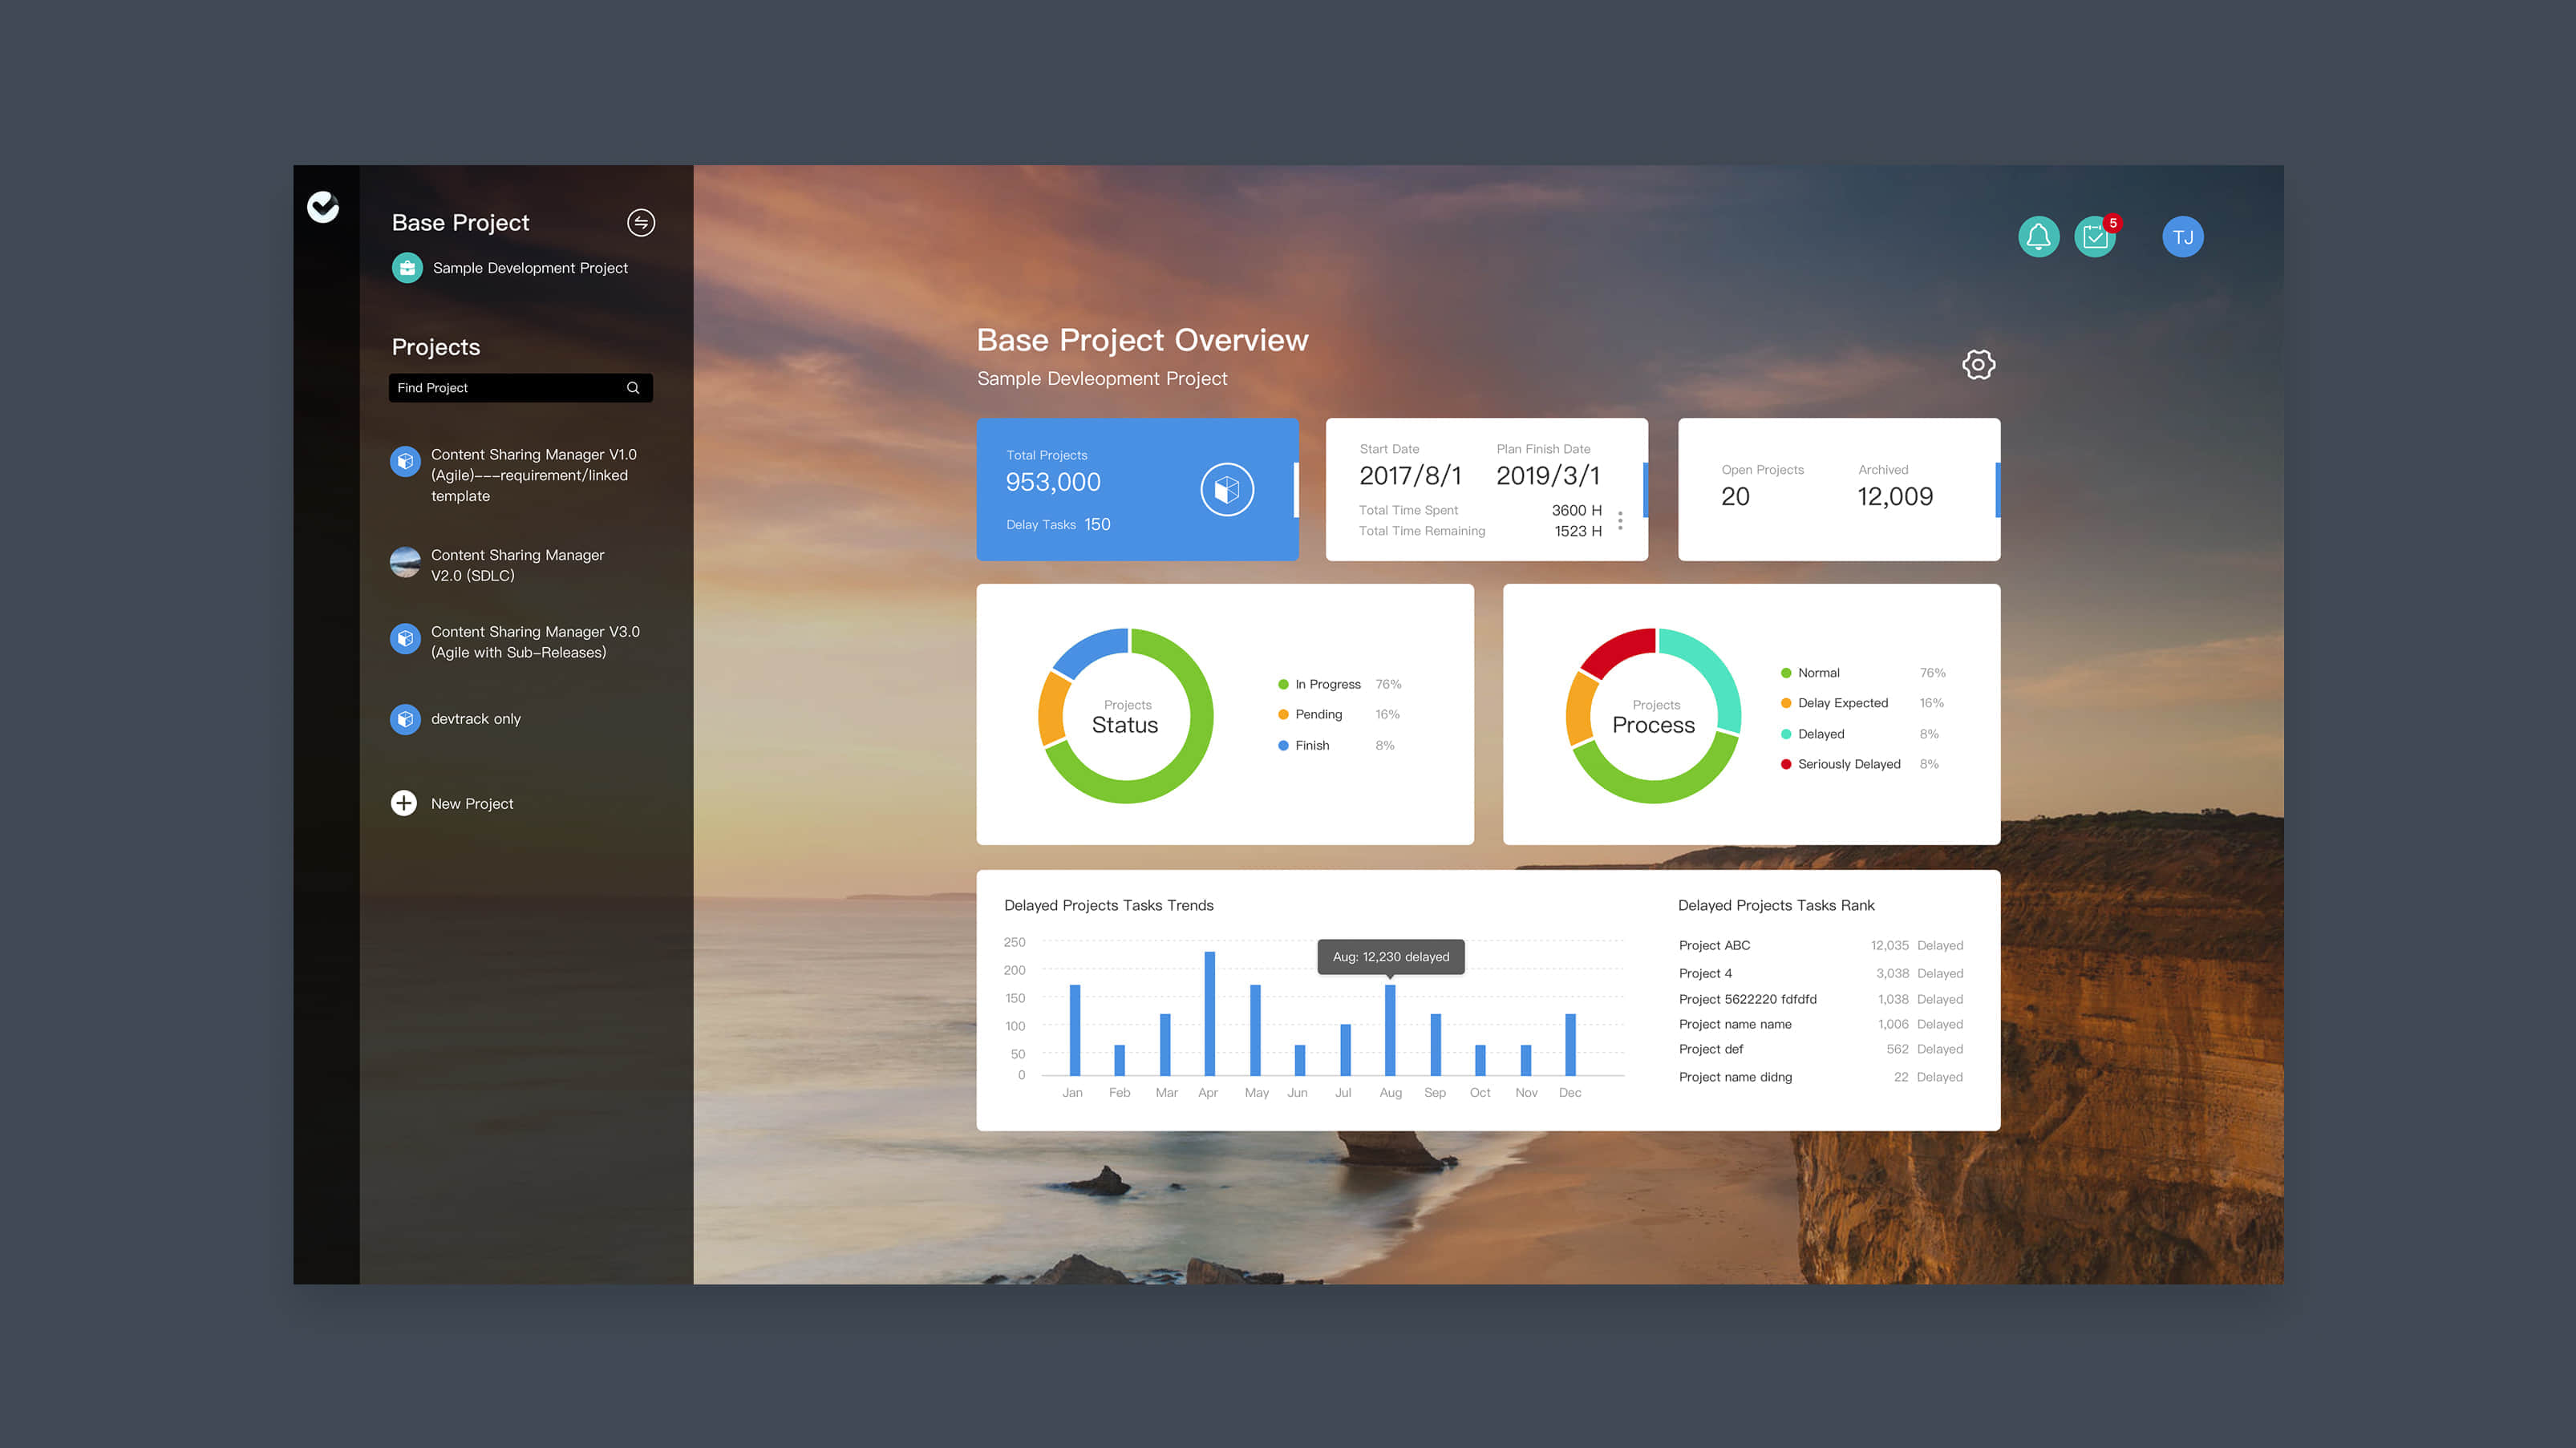Viewport: 2576px width, 1448px height.
Task: Toggle Seriously Delayed legend in Process chart
Action: [1848, 764]
